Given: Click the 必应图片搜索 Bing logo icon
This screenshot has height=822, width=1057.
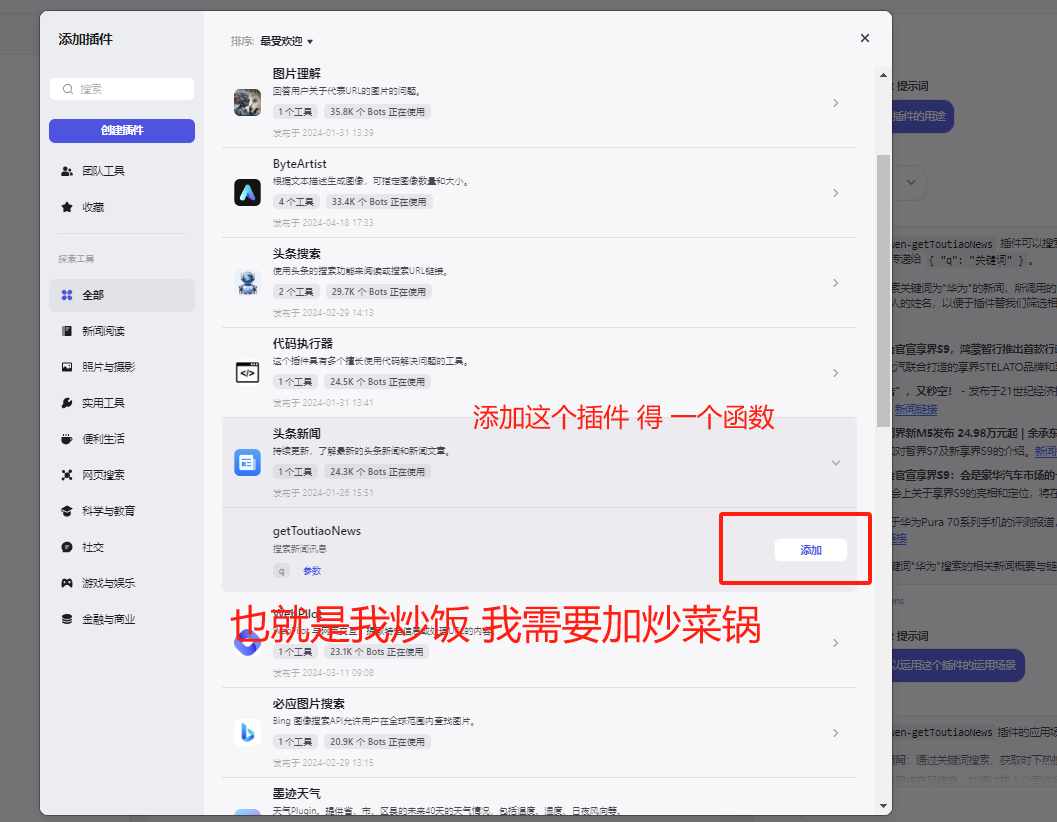Looking at the screenshot, I should click(x=247, y=732).
